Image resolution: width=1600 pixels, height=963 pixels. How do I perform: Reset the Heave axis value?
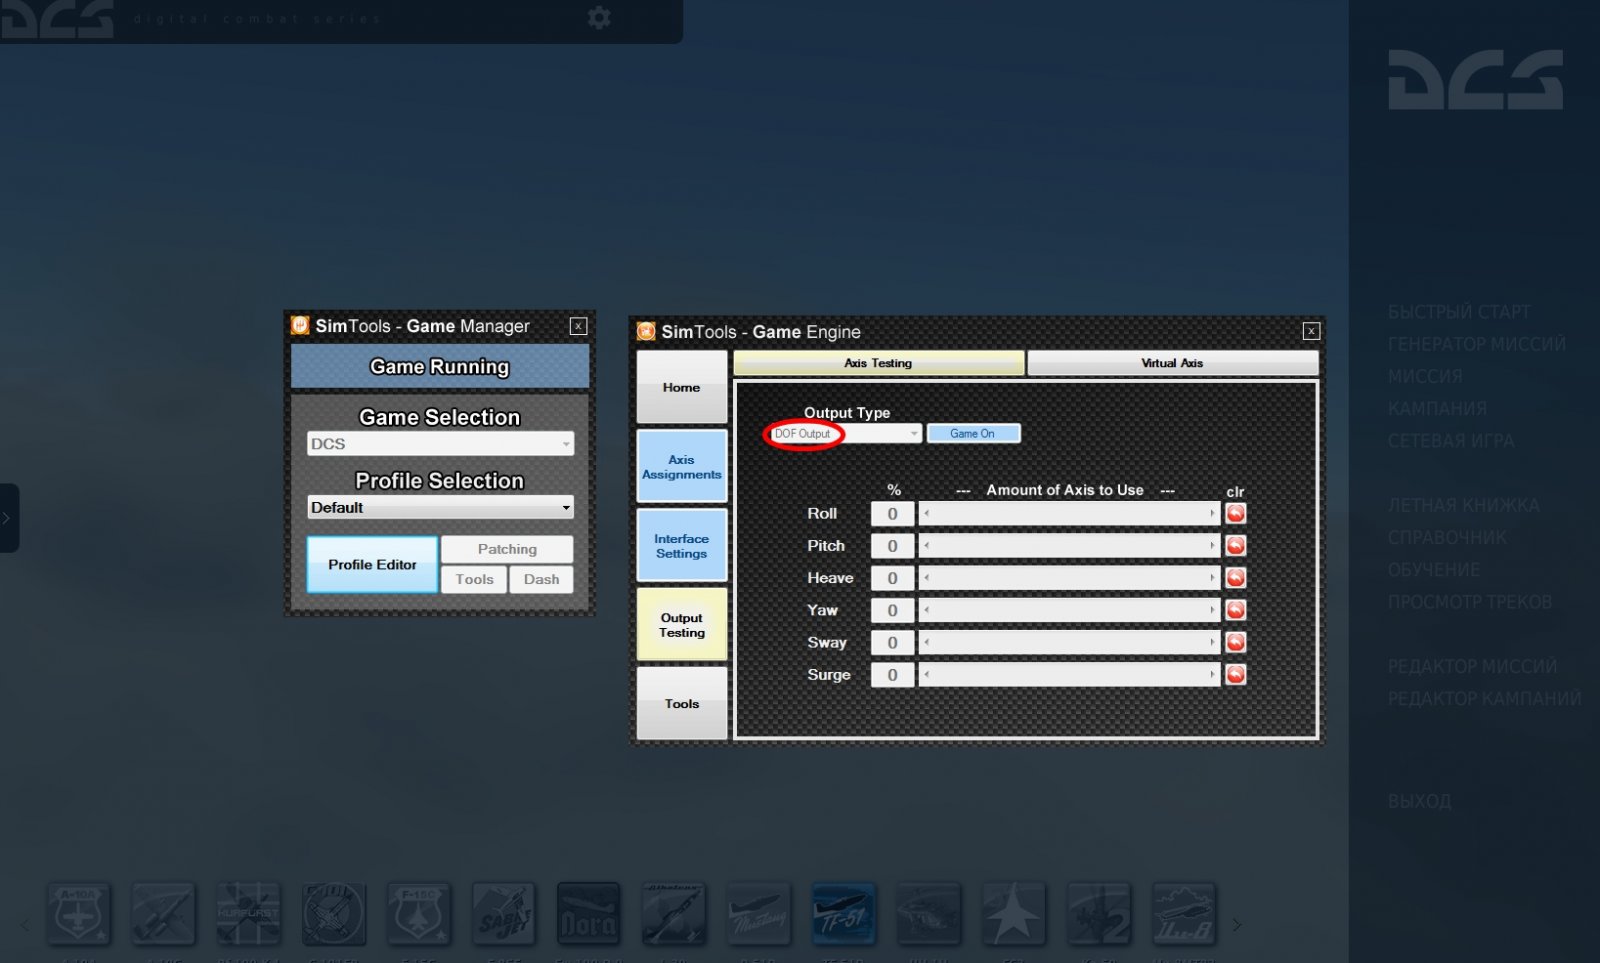[1236, 578]
